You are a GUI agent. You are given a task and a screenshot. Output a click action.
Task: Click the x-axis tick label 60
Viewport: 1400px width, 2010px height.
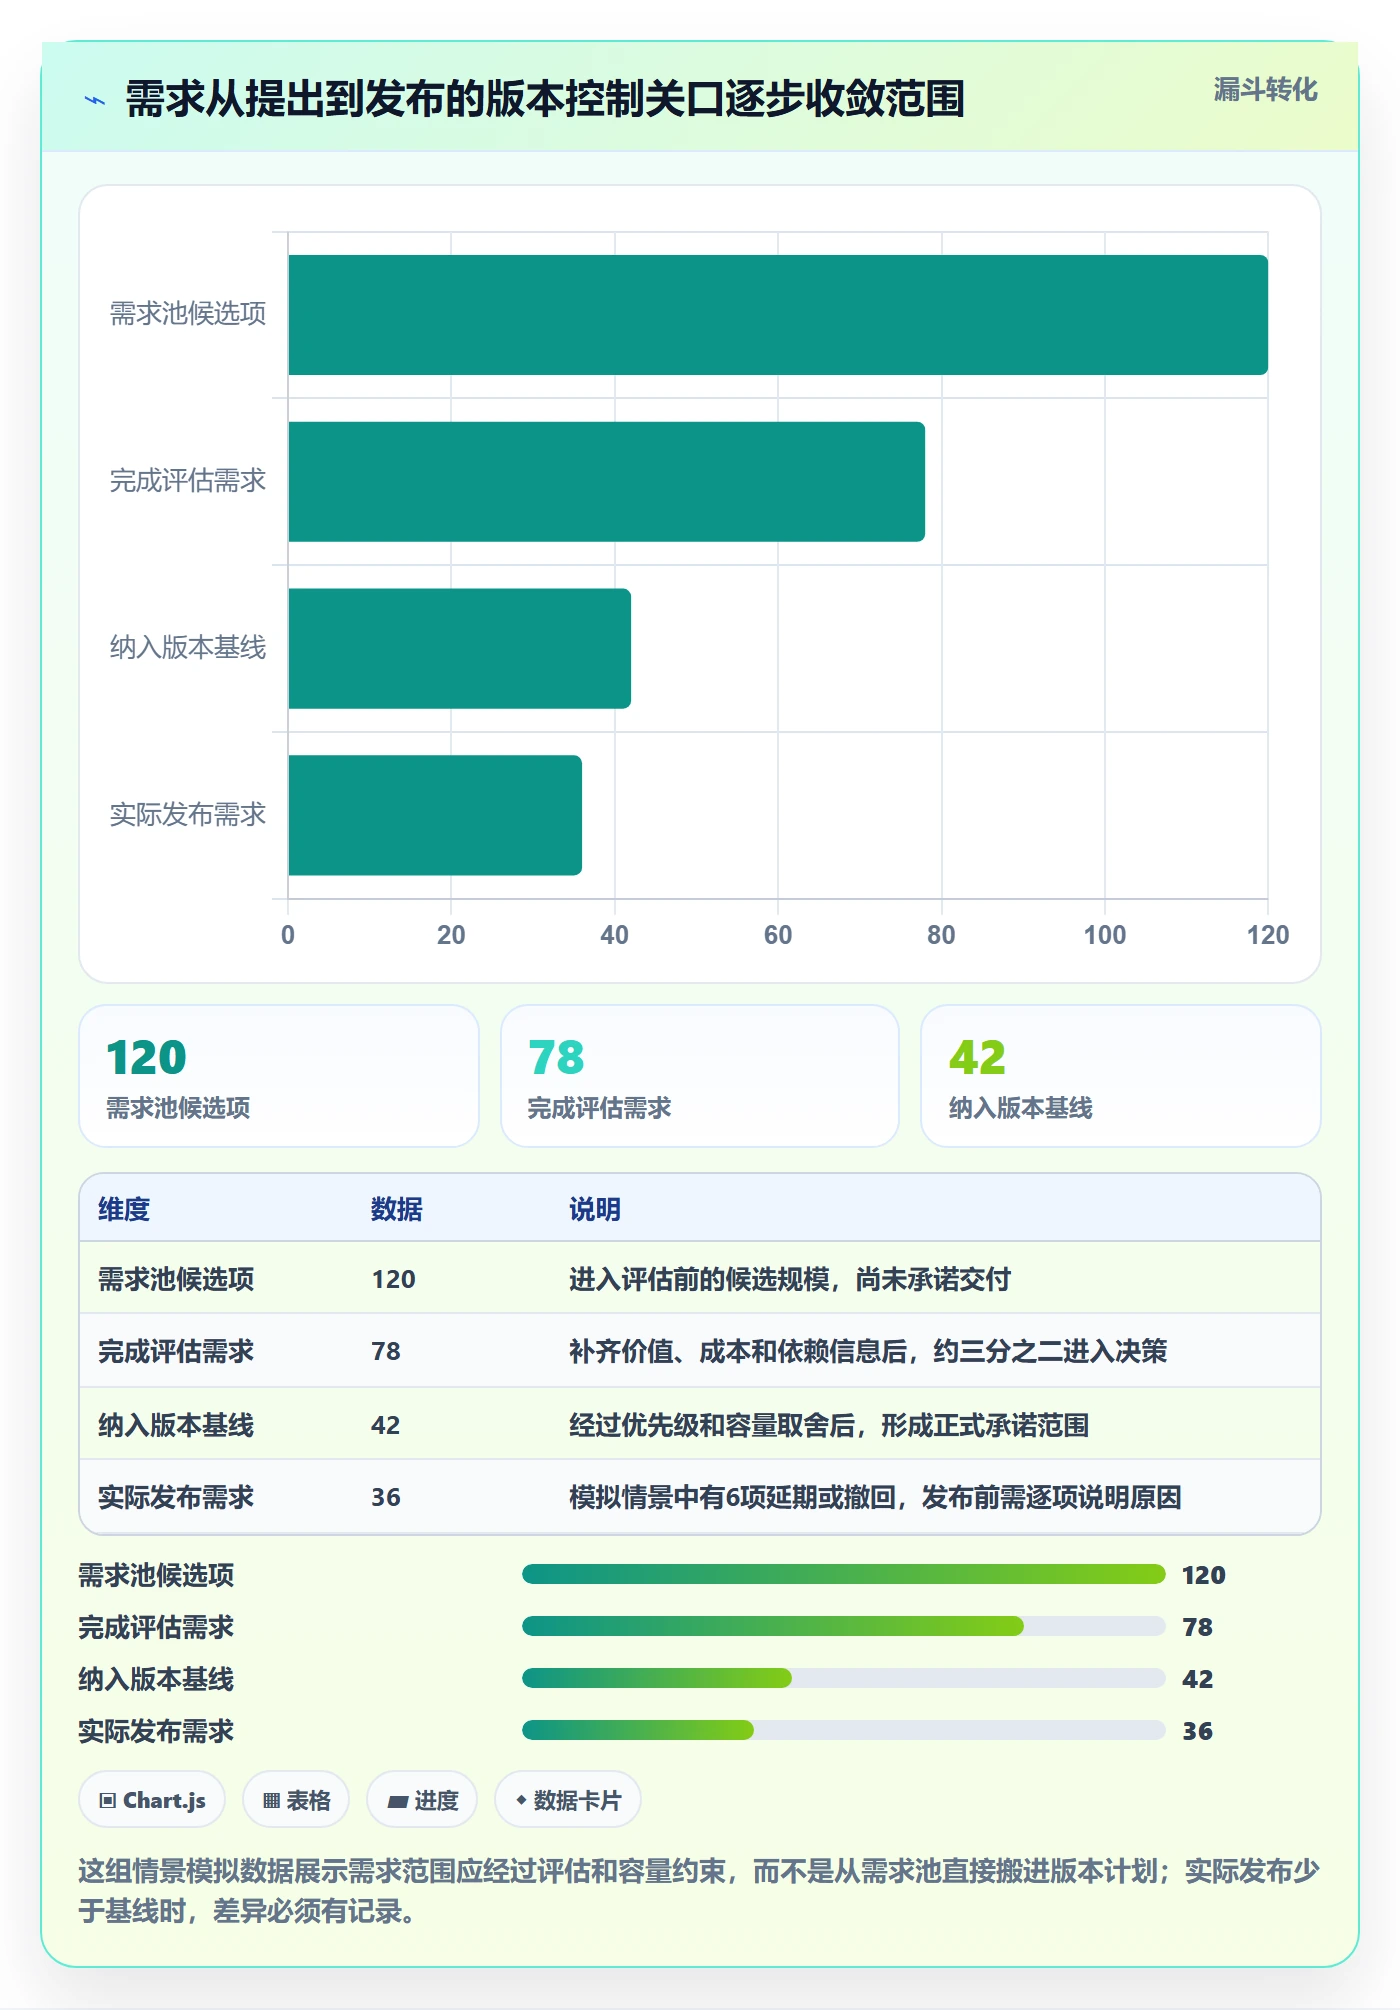point(778,935)
